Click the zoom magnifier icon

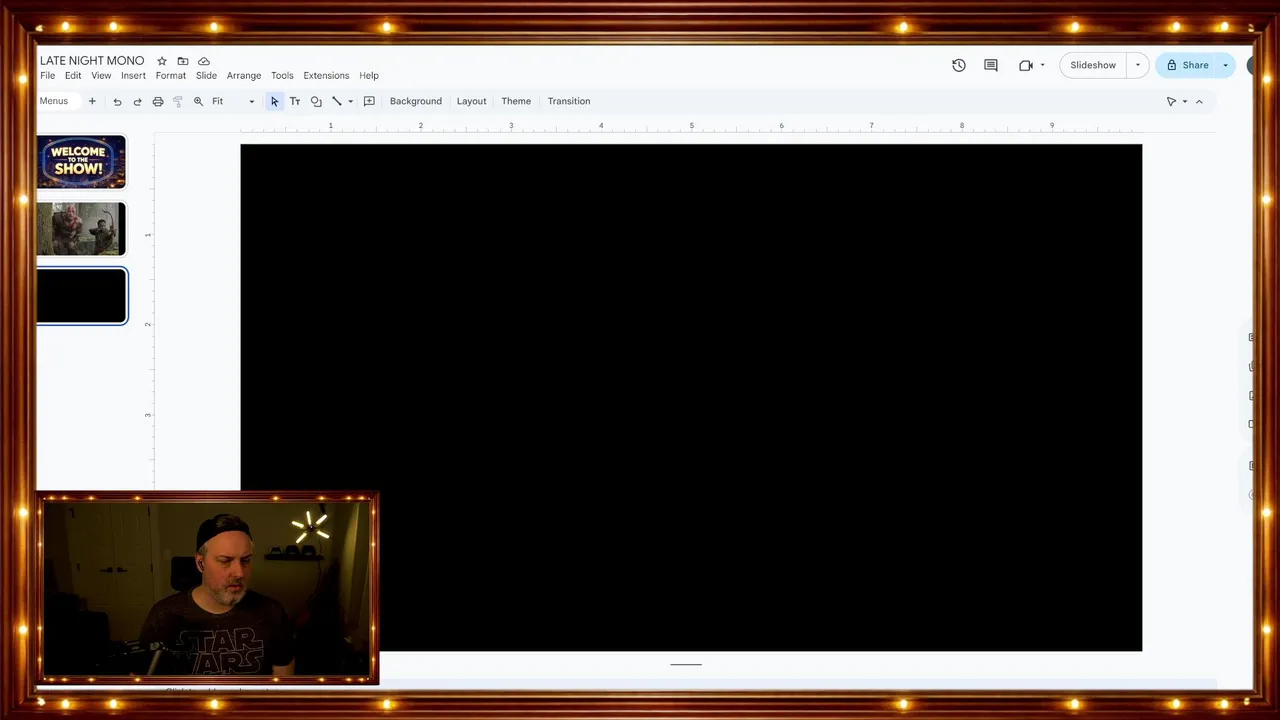tap(198, 101)
